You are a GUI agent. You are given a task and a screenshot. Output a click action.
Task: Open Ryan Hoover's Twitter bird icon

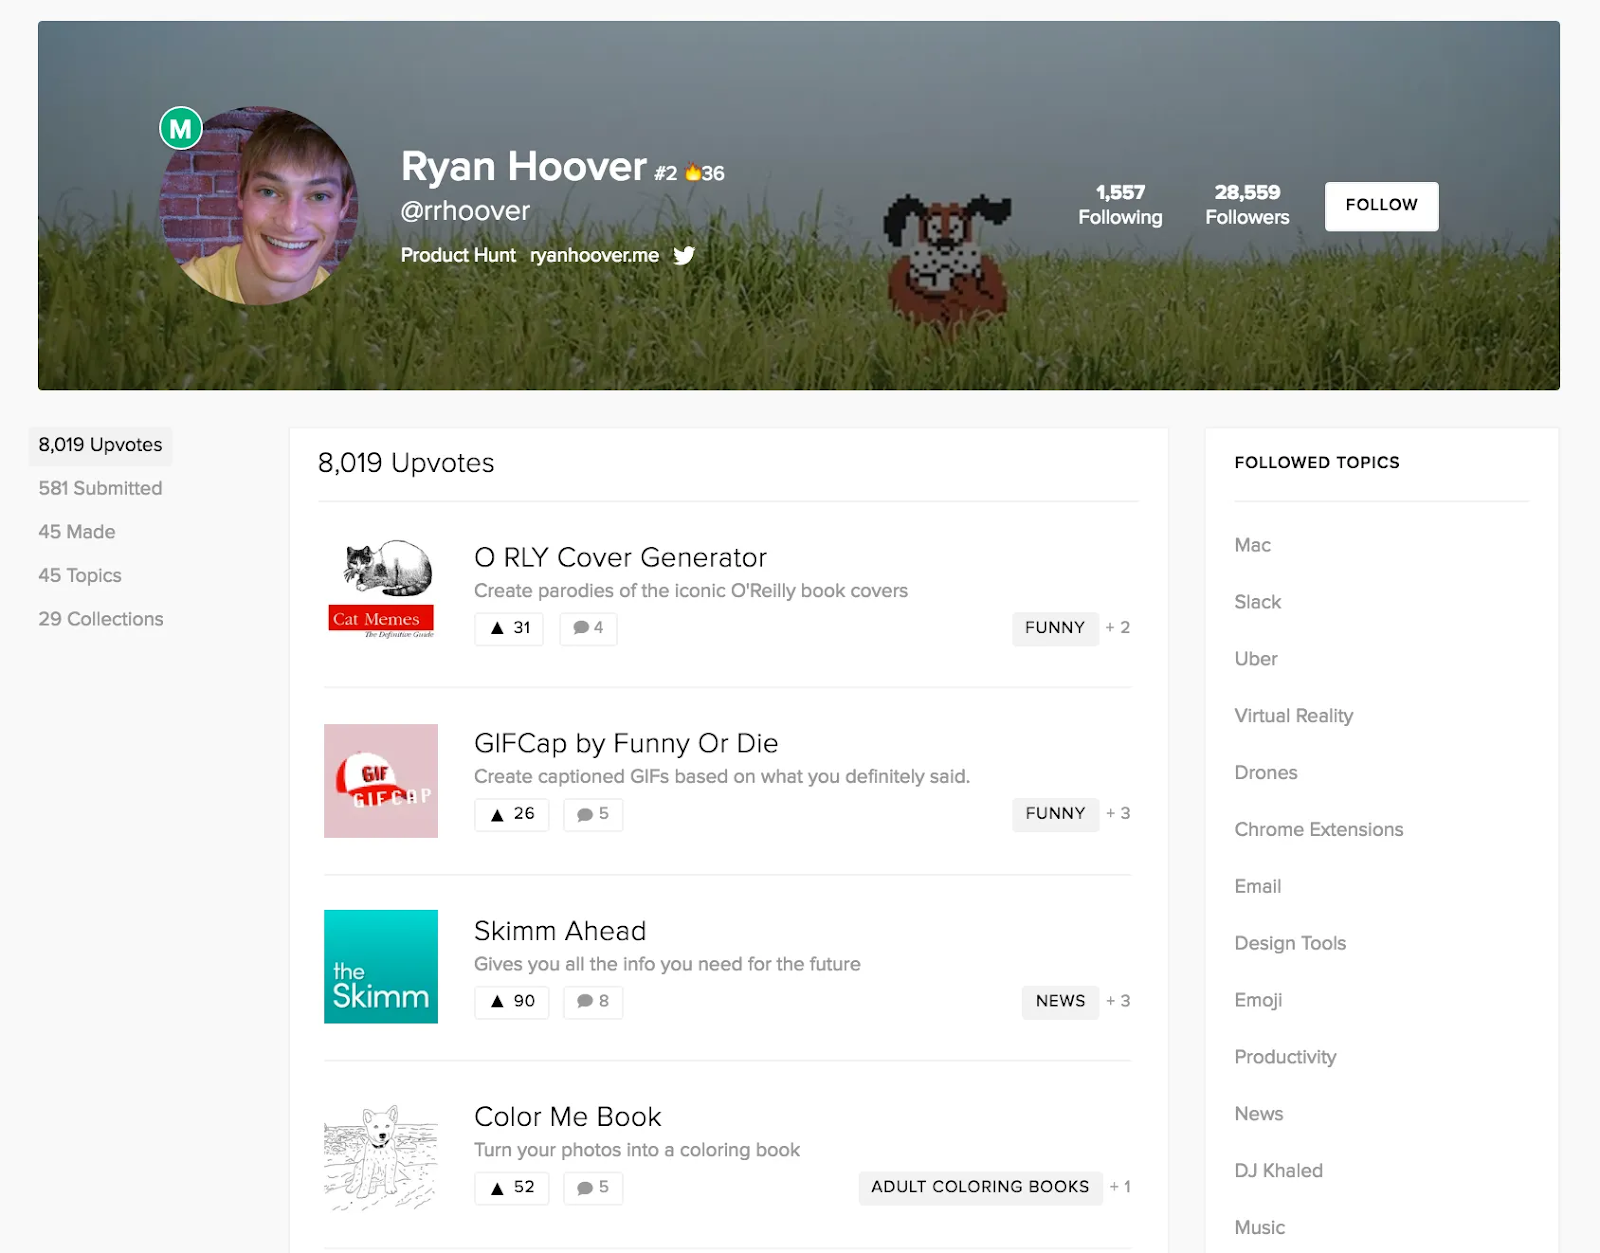684,255
